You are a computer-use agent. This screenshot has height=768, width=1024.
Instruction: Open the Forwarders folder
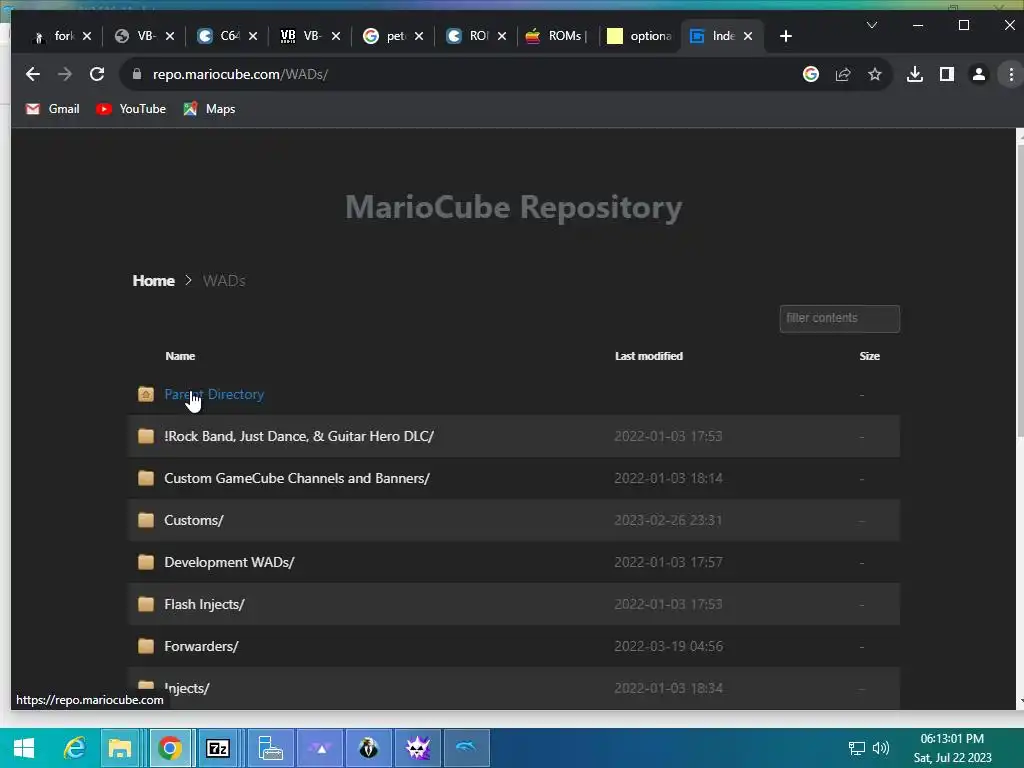[201, 647]
